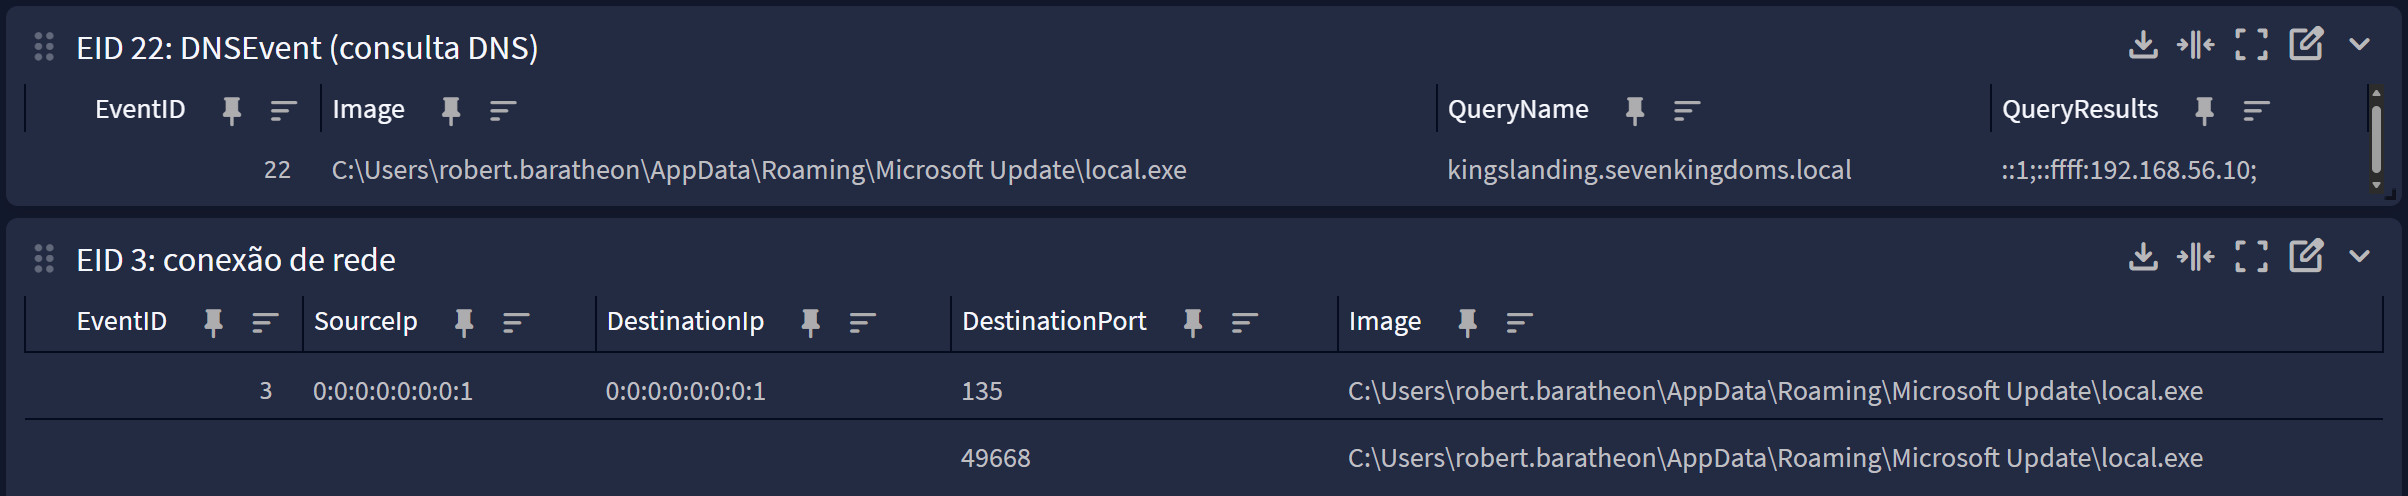The image size is (2408, 496).
Task: Expand the EID 3 panel to fullscreen
Action: click(x=2251, y=257)
